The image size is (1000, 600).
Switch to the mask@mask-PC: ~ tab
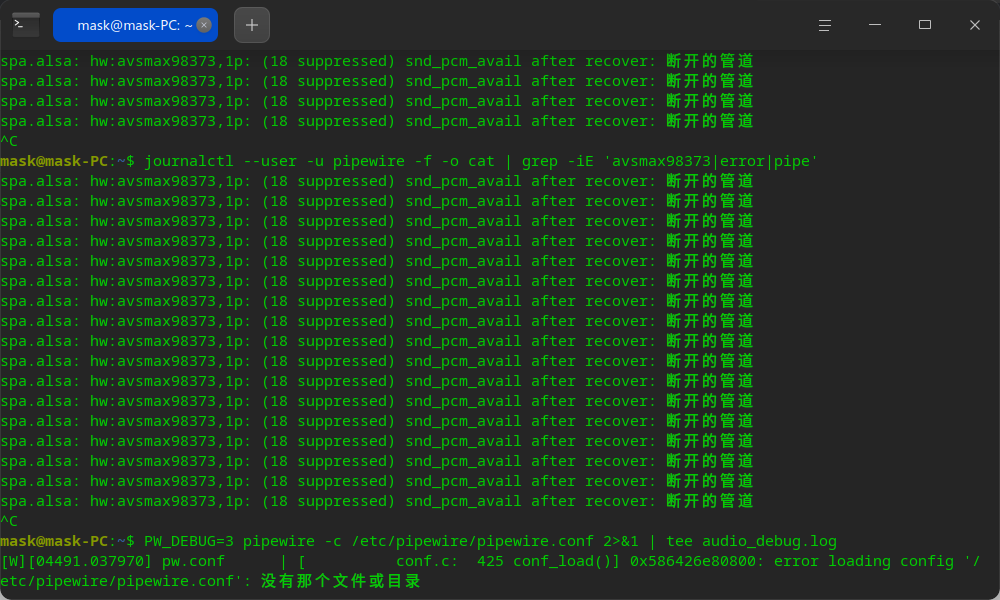click(135, 25)
